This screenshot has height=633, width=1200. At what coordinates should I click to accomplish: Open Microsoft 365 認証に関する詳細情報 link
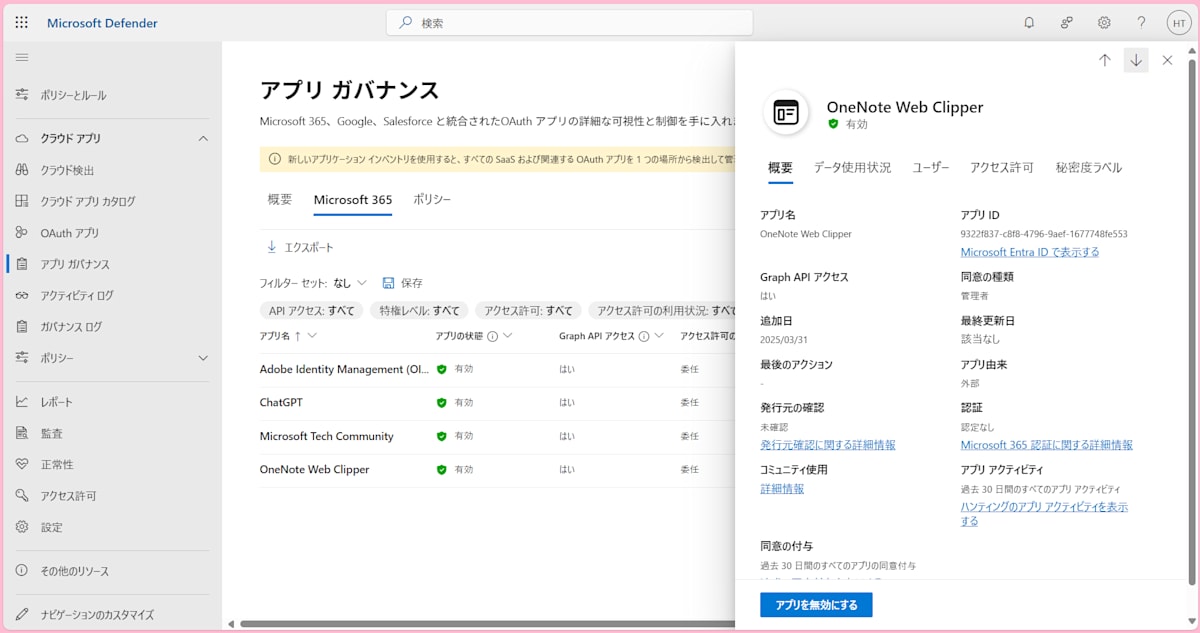point(1047,445)
